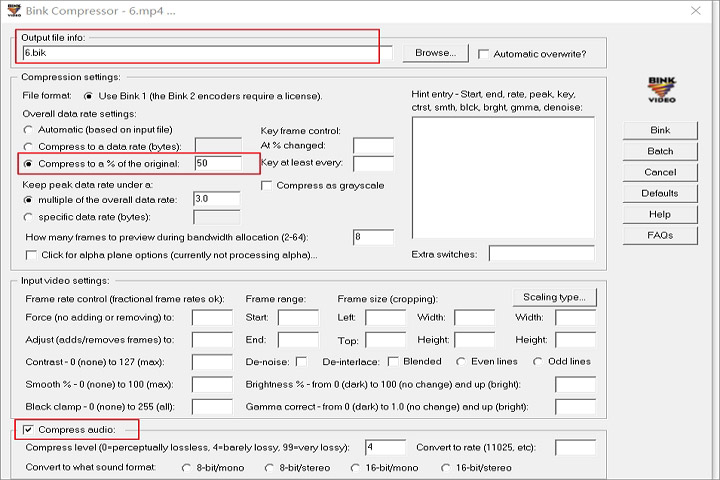Click the Gamma correct value field

coord(576,407)
